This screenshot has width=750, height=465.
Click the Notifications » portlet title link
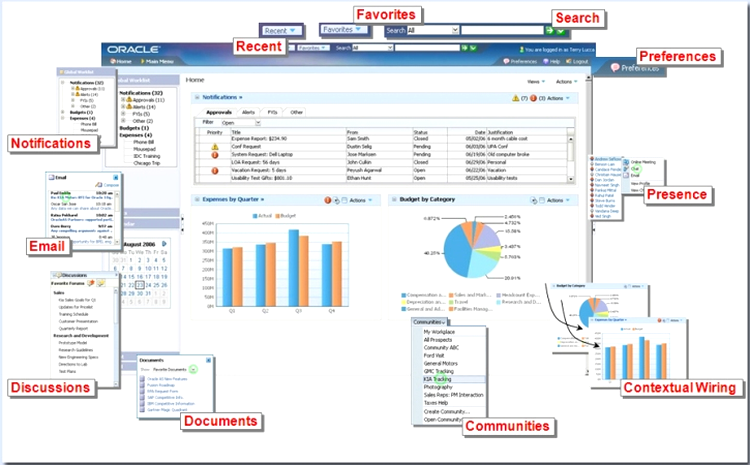click(222, 97)
